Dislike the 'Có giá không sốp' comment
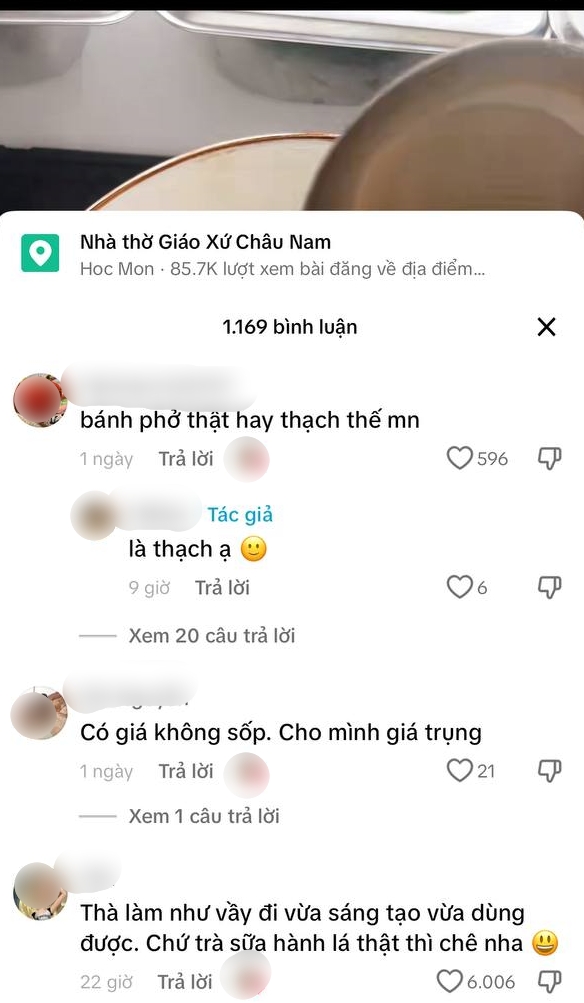584x1003 pixels. [x=549, y=771]
